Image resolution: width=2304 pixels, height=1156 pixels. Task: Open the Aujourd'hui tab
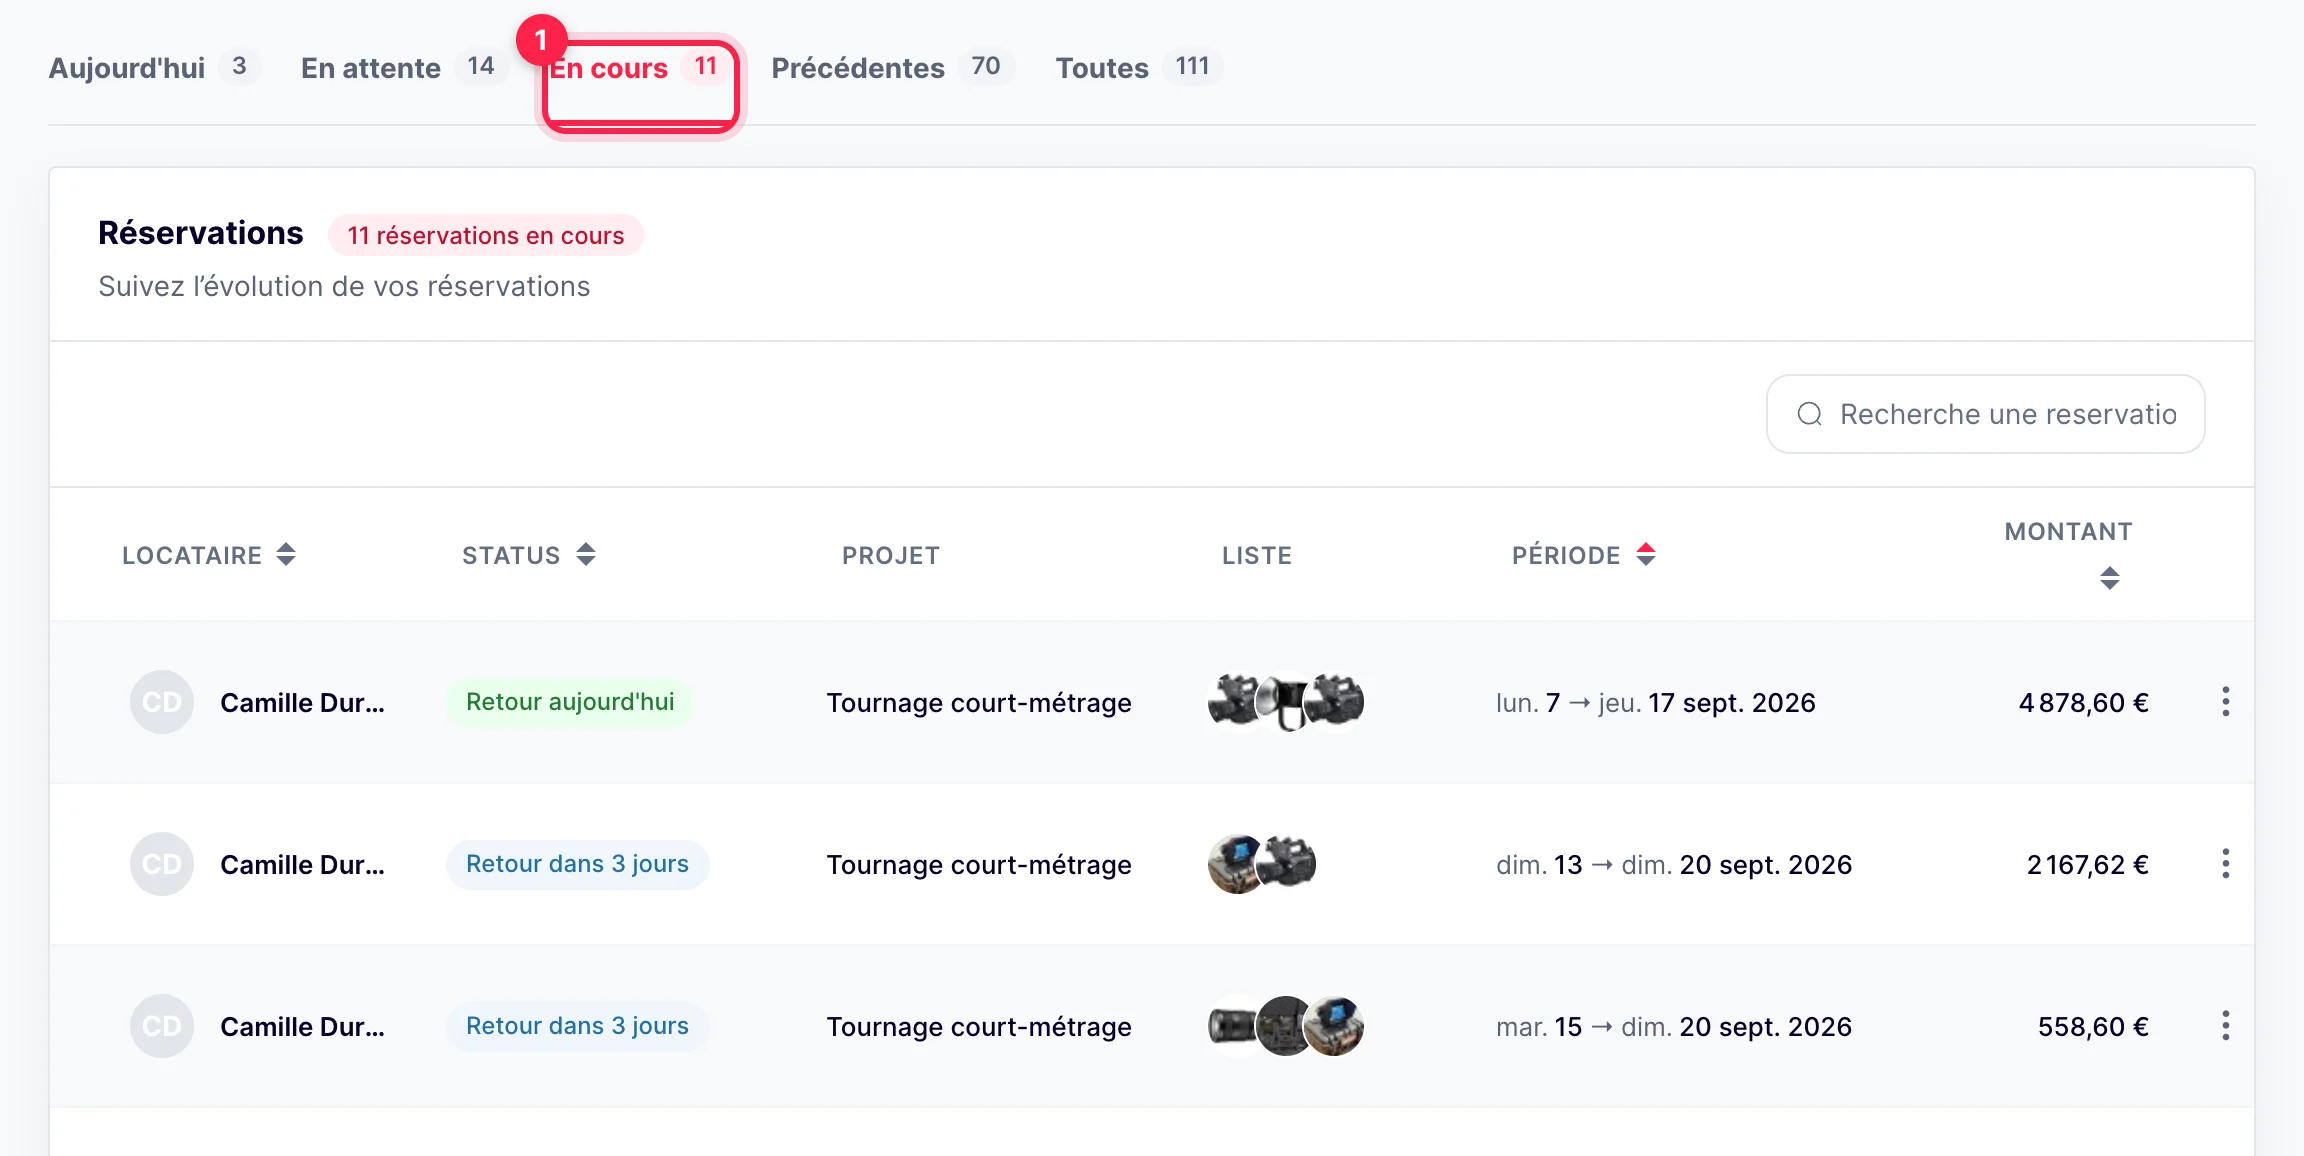[154, 68]
